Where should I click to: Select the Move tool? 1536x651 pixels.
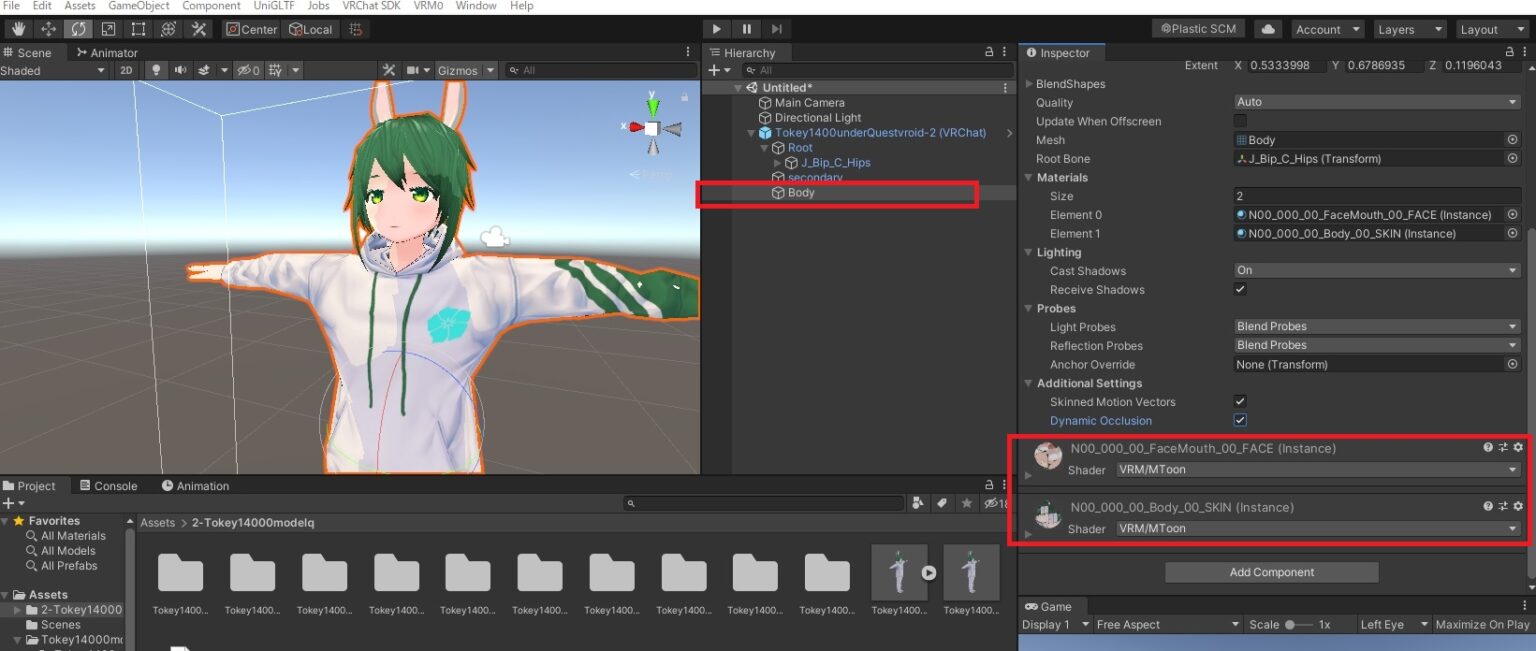47,28
